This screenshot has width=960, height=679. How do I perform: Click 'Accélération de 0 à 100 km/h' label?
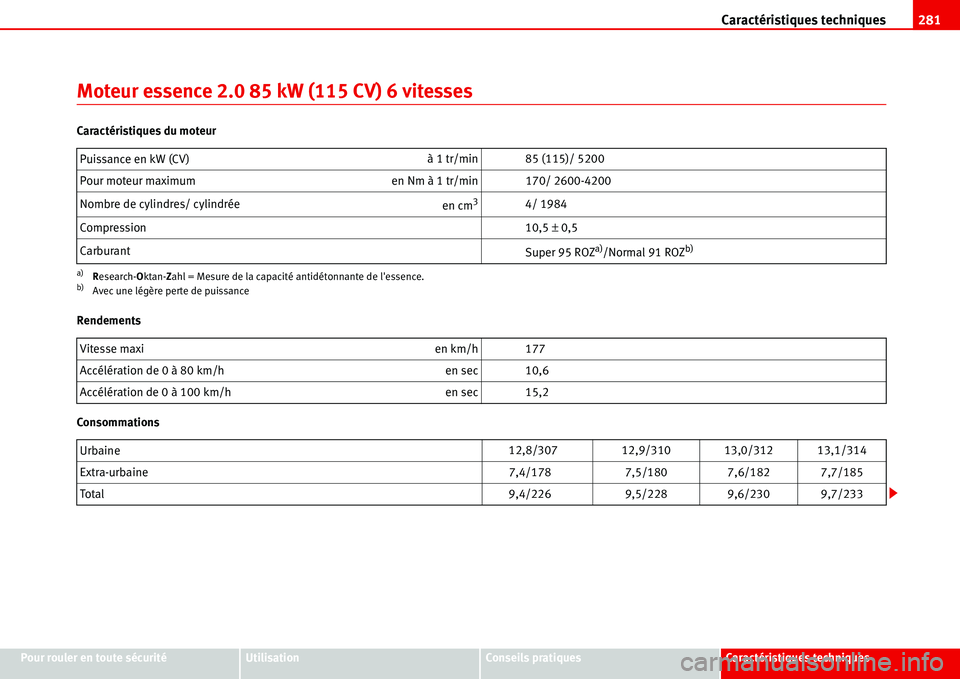click(155, 392)
